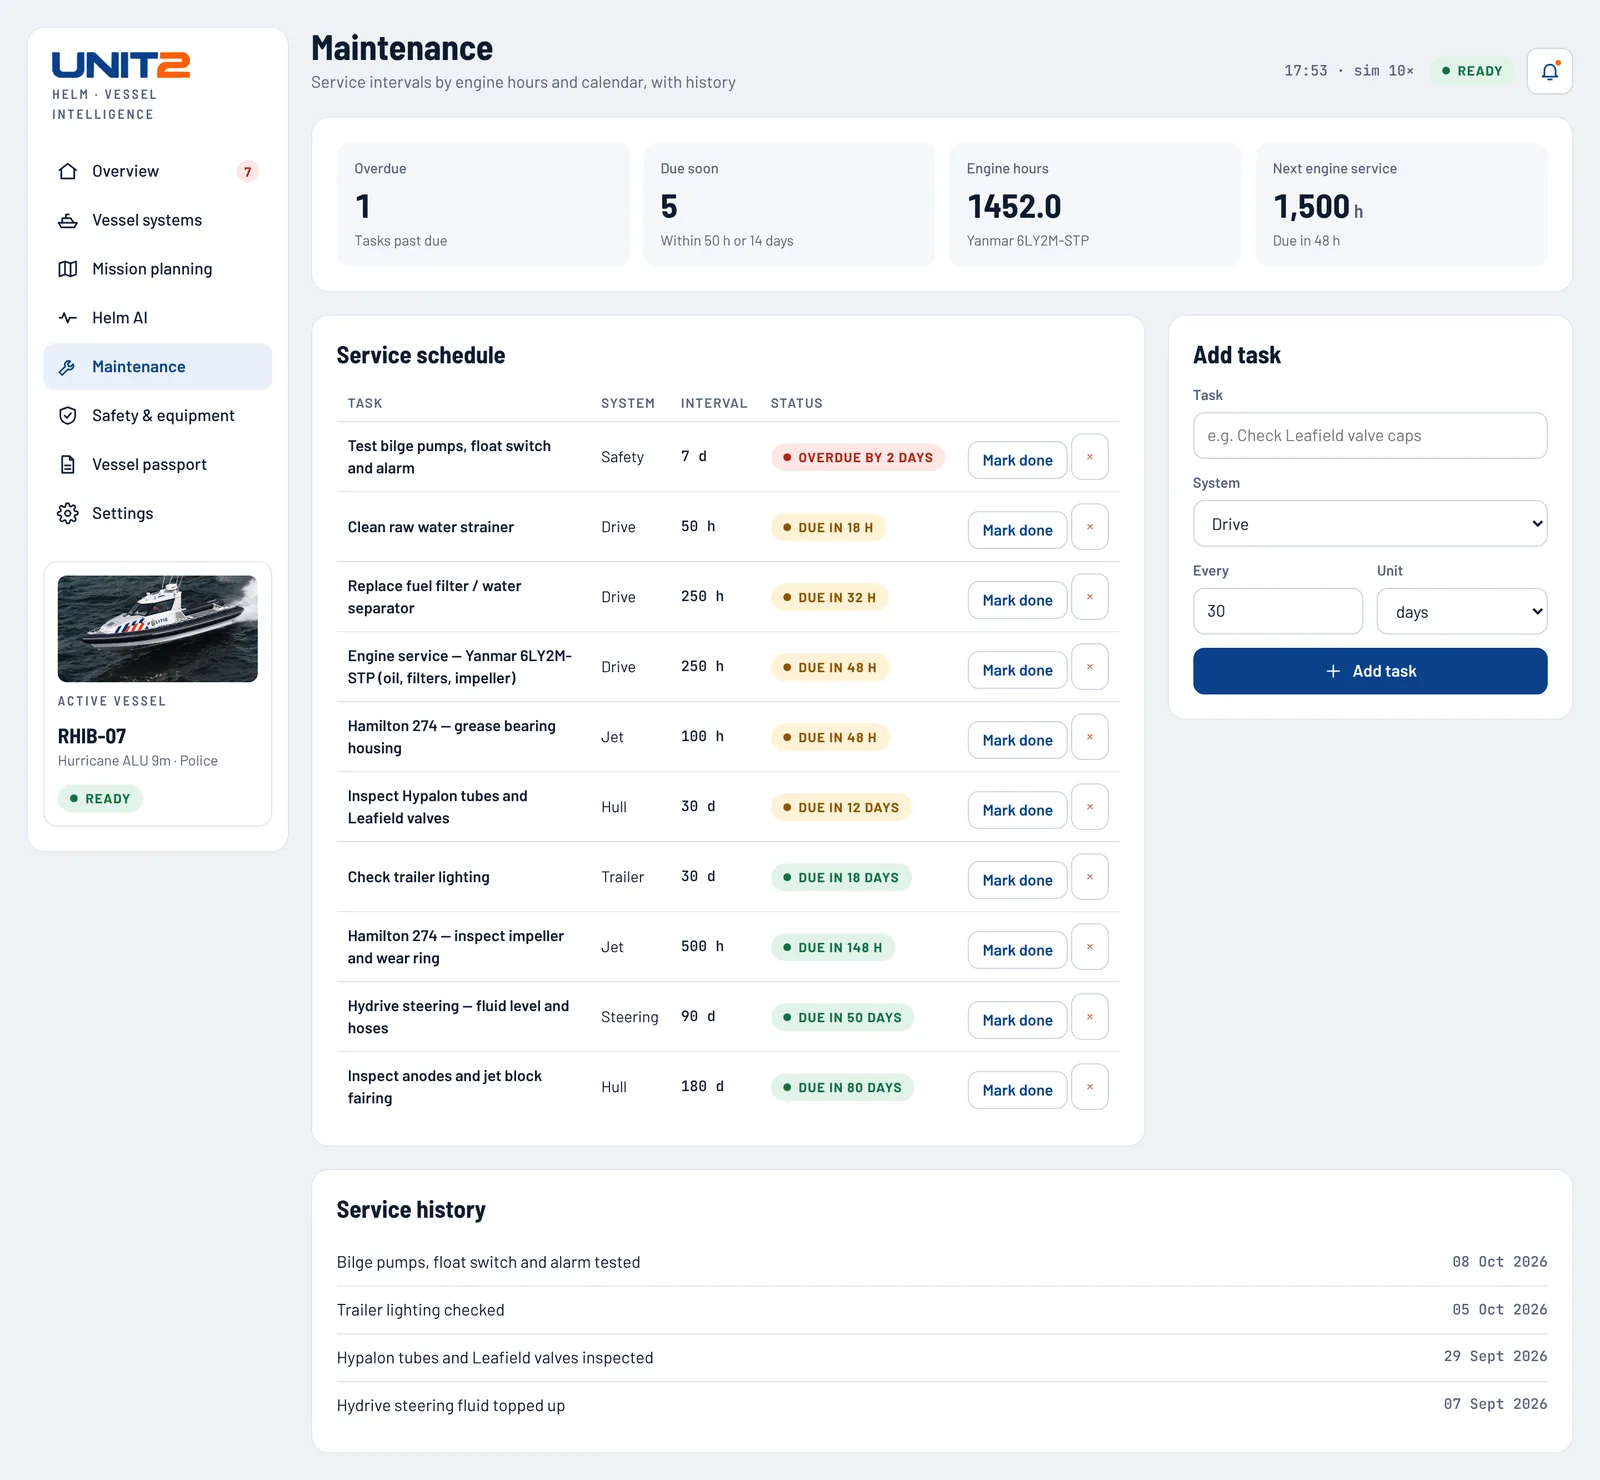This screenshot has height=1480, width=1600.
Task: Click the OVERDUE BY 2 DAYS status badge
Action: (x=858, y=458)
